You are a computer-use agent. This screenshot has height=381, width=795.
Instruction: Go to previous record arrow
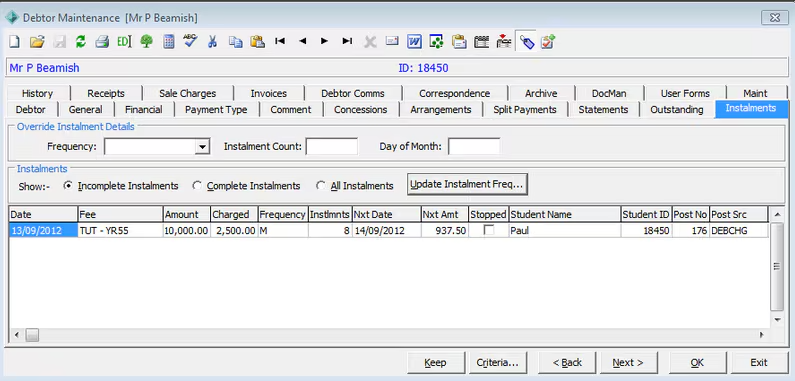[x=303, y=42]
